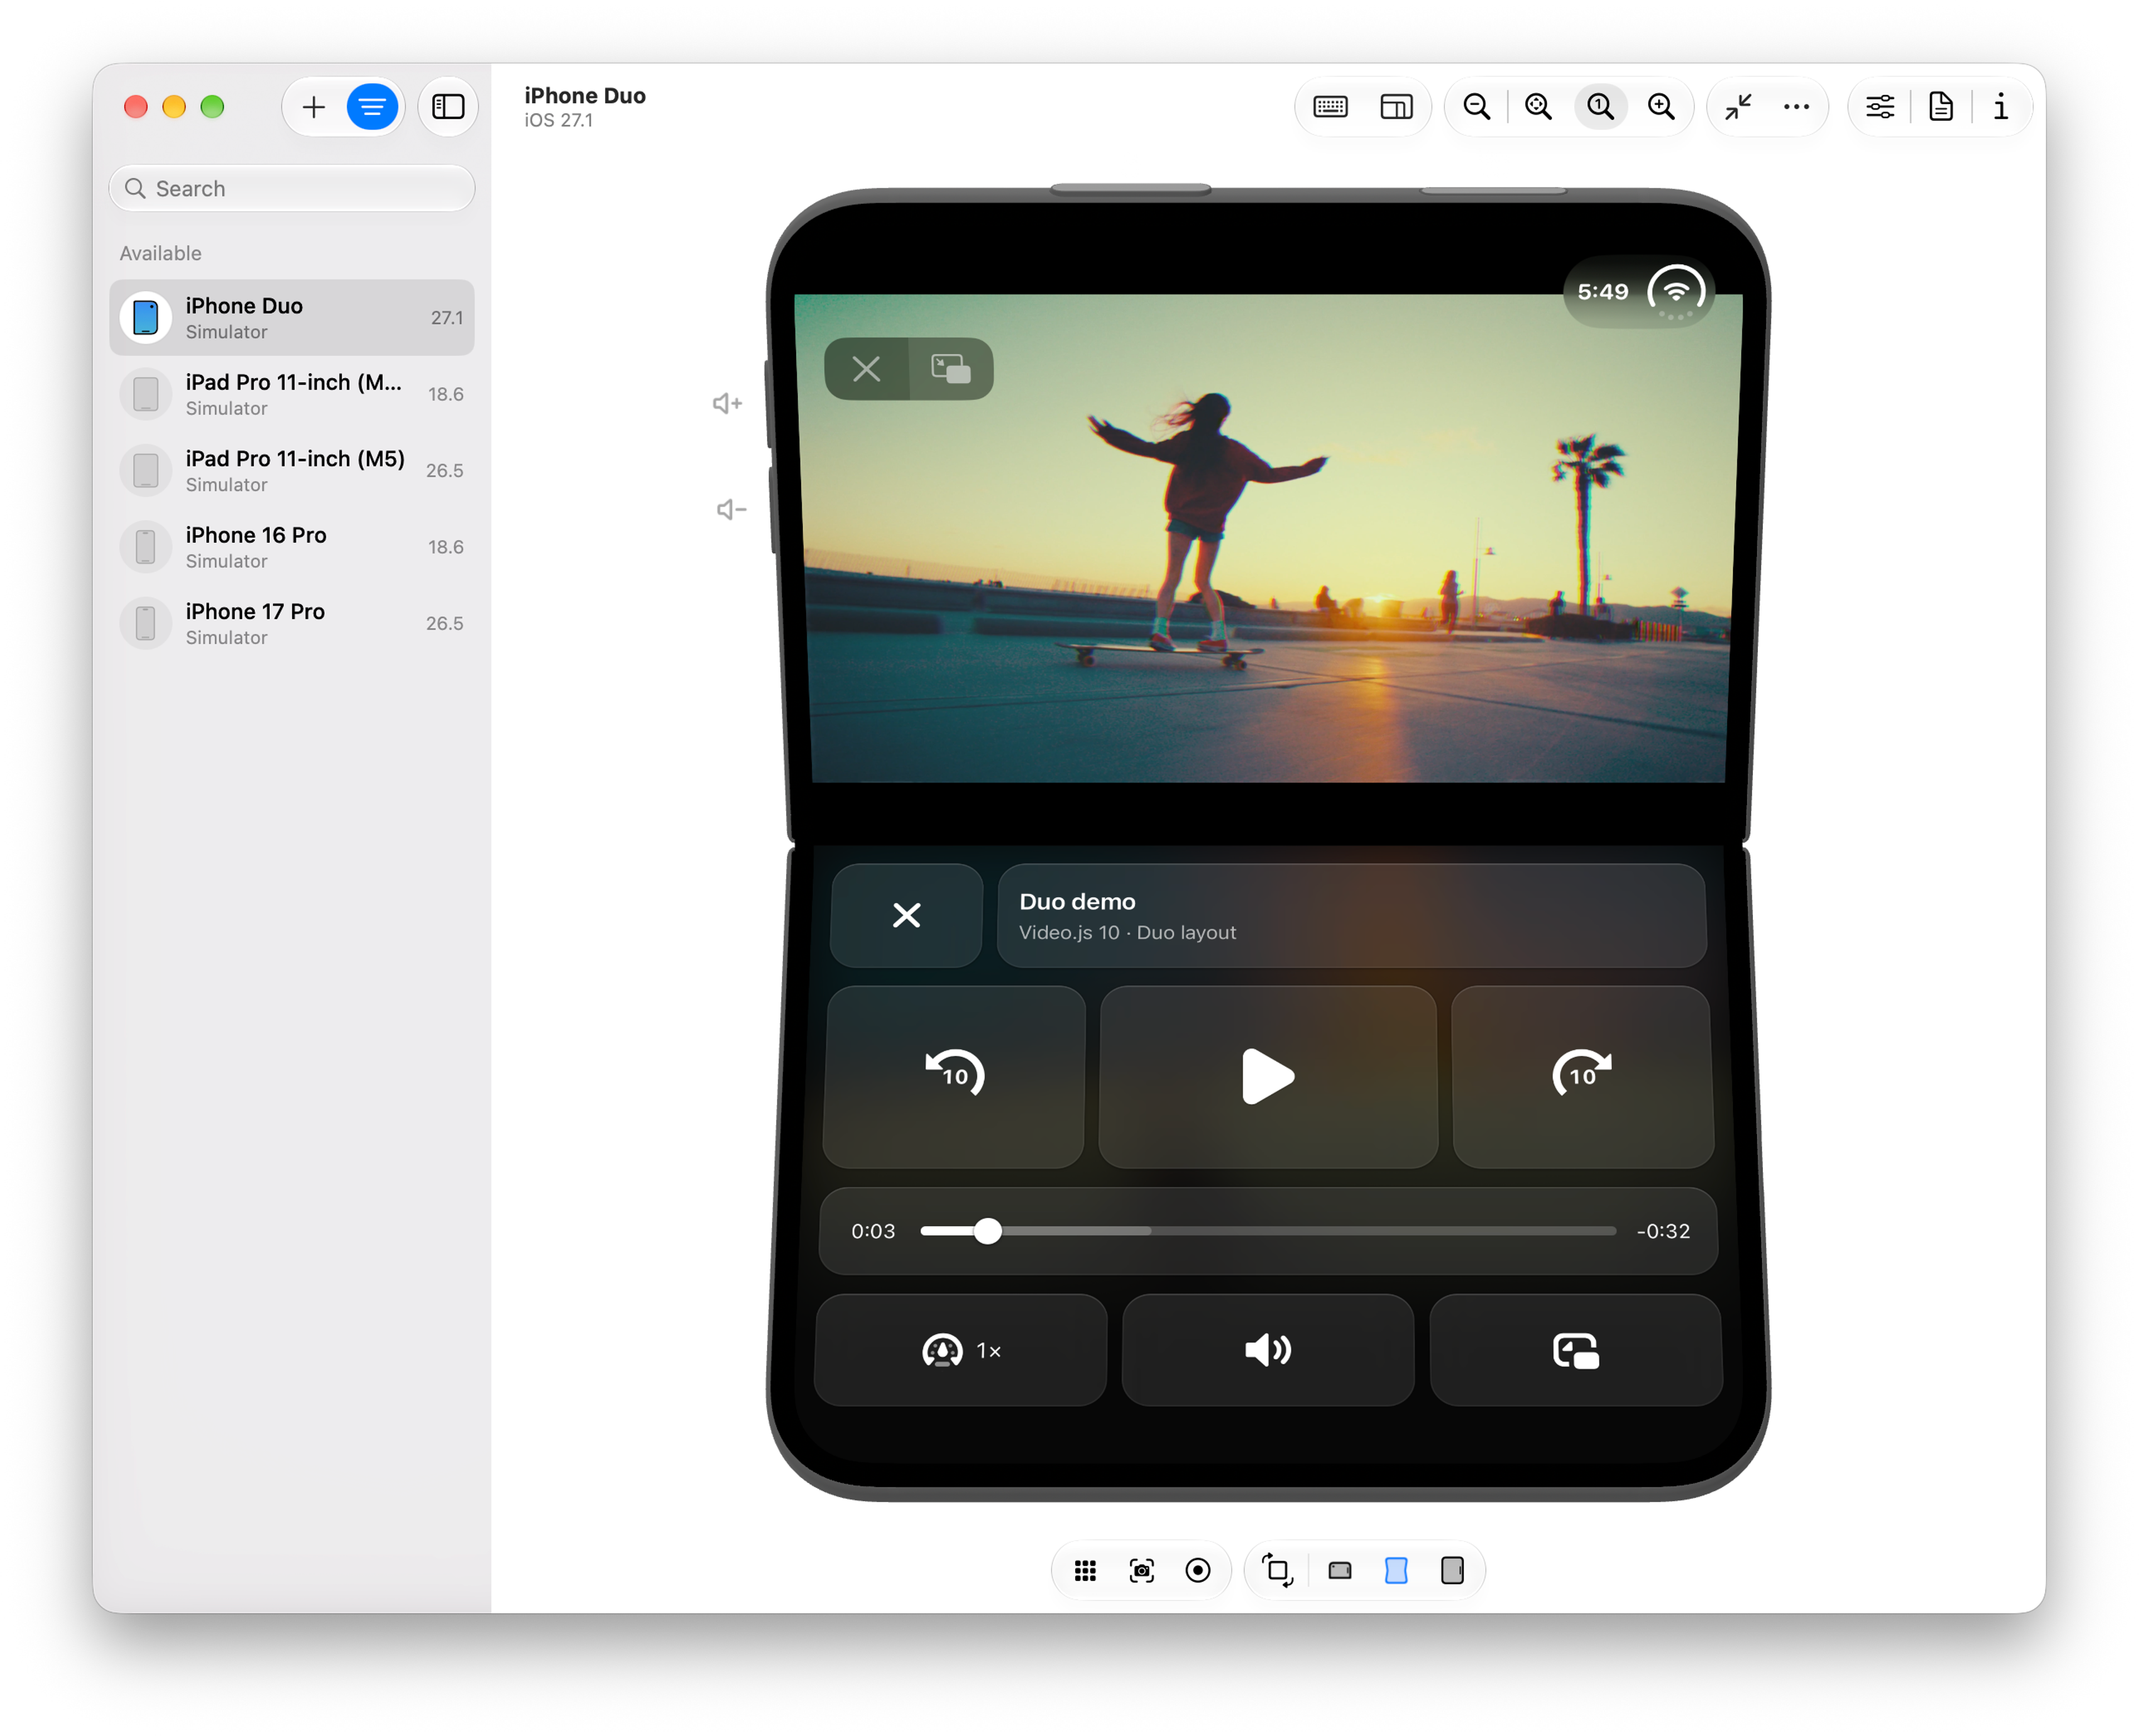Image resolution: width=2139 pixels, height=1736 pixels.
Task: Click the collapse arrows icon in toolbar
Action: tap(1738, 107)
